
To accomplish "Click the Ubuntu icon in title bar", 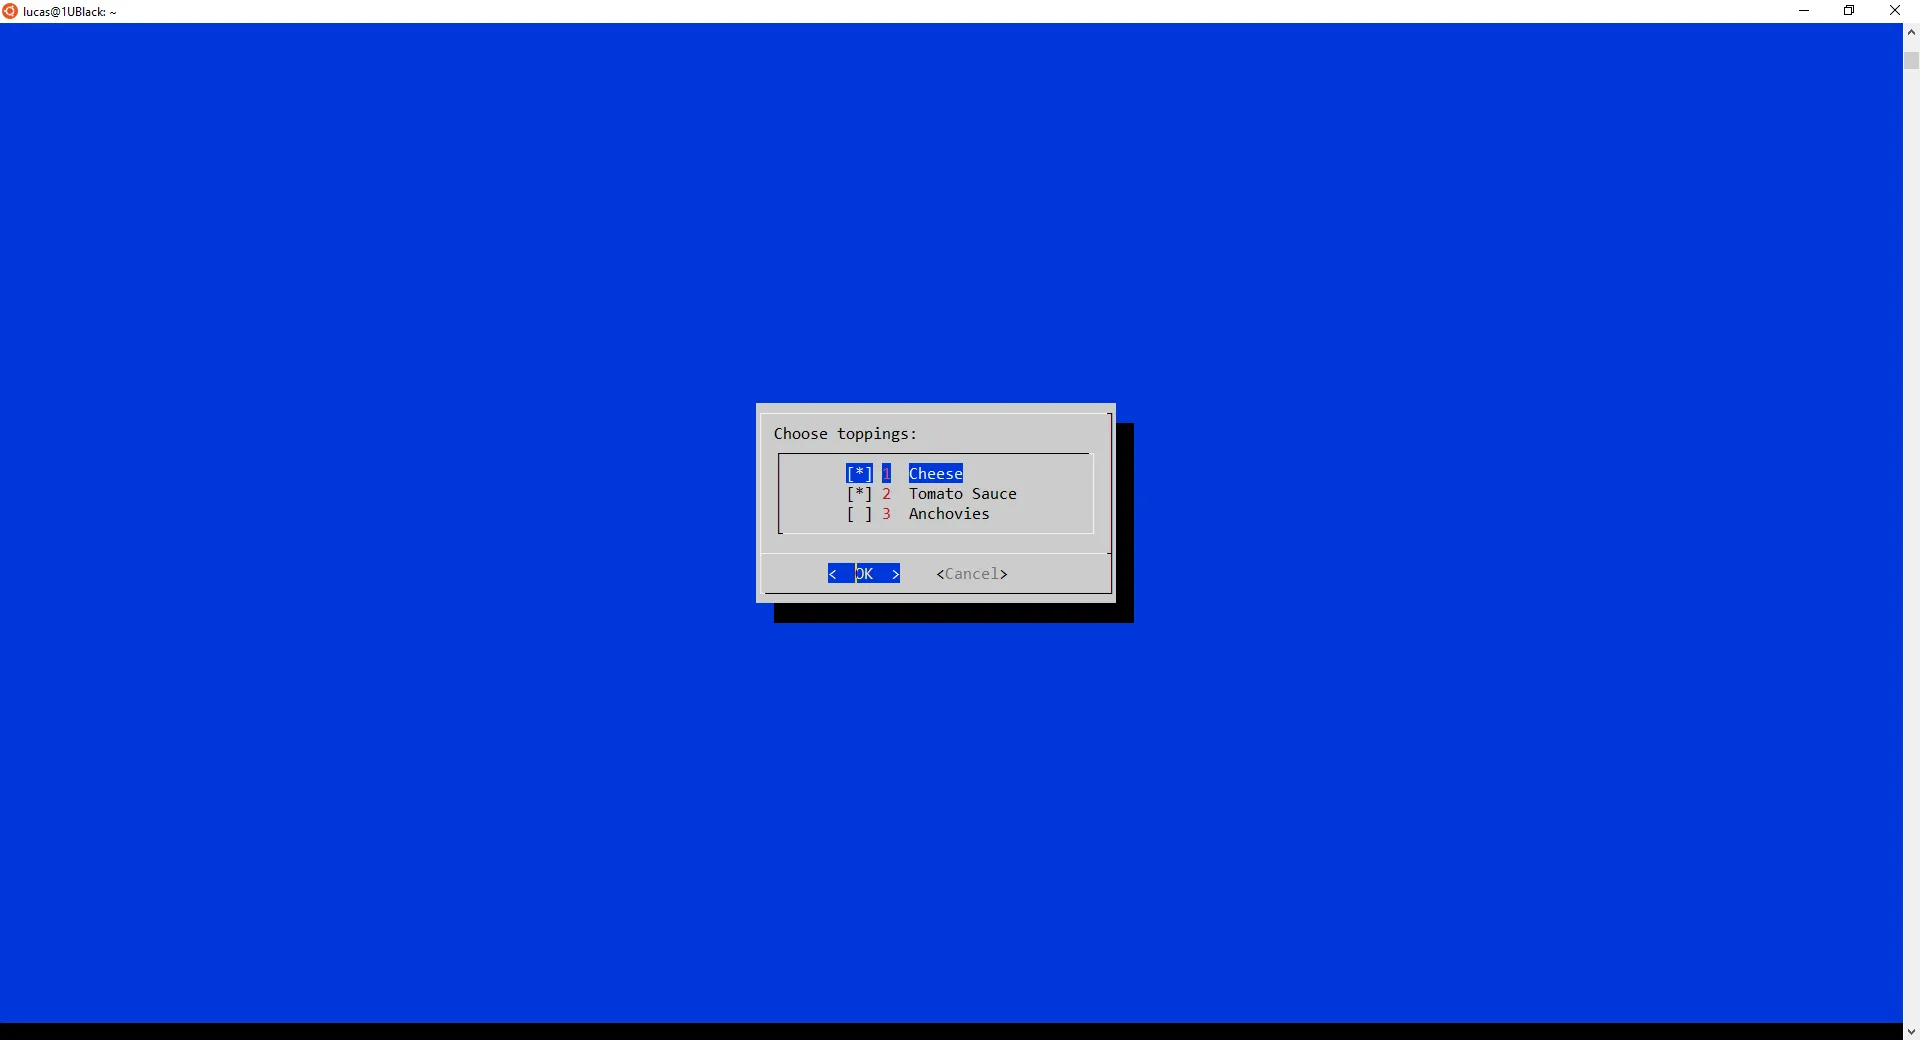I will [10, 11].
